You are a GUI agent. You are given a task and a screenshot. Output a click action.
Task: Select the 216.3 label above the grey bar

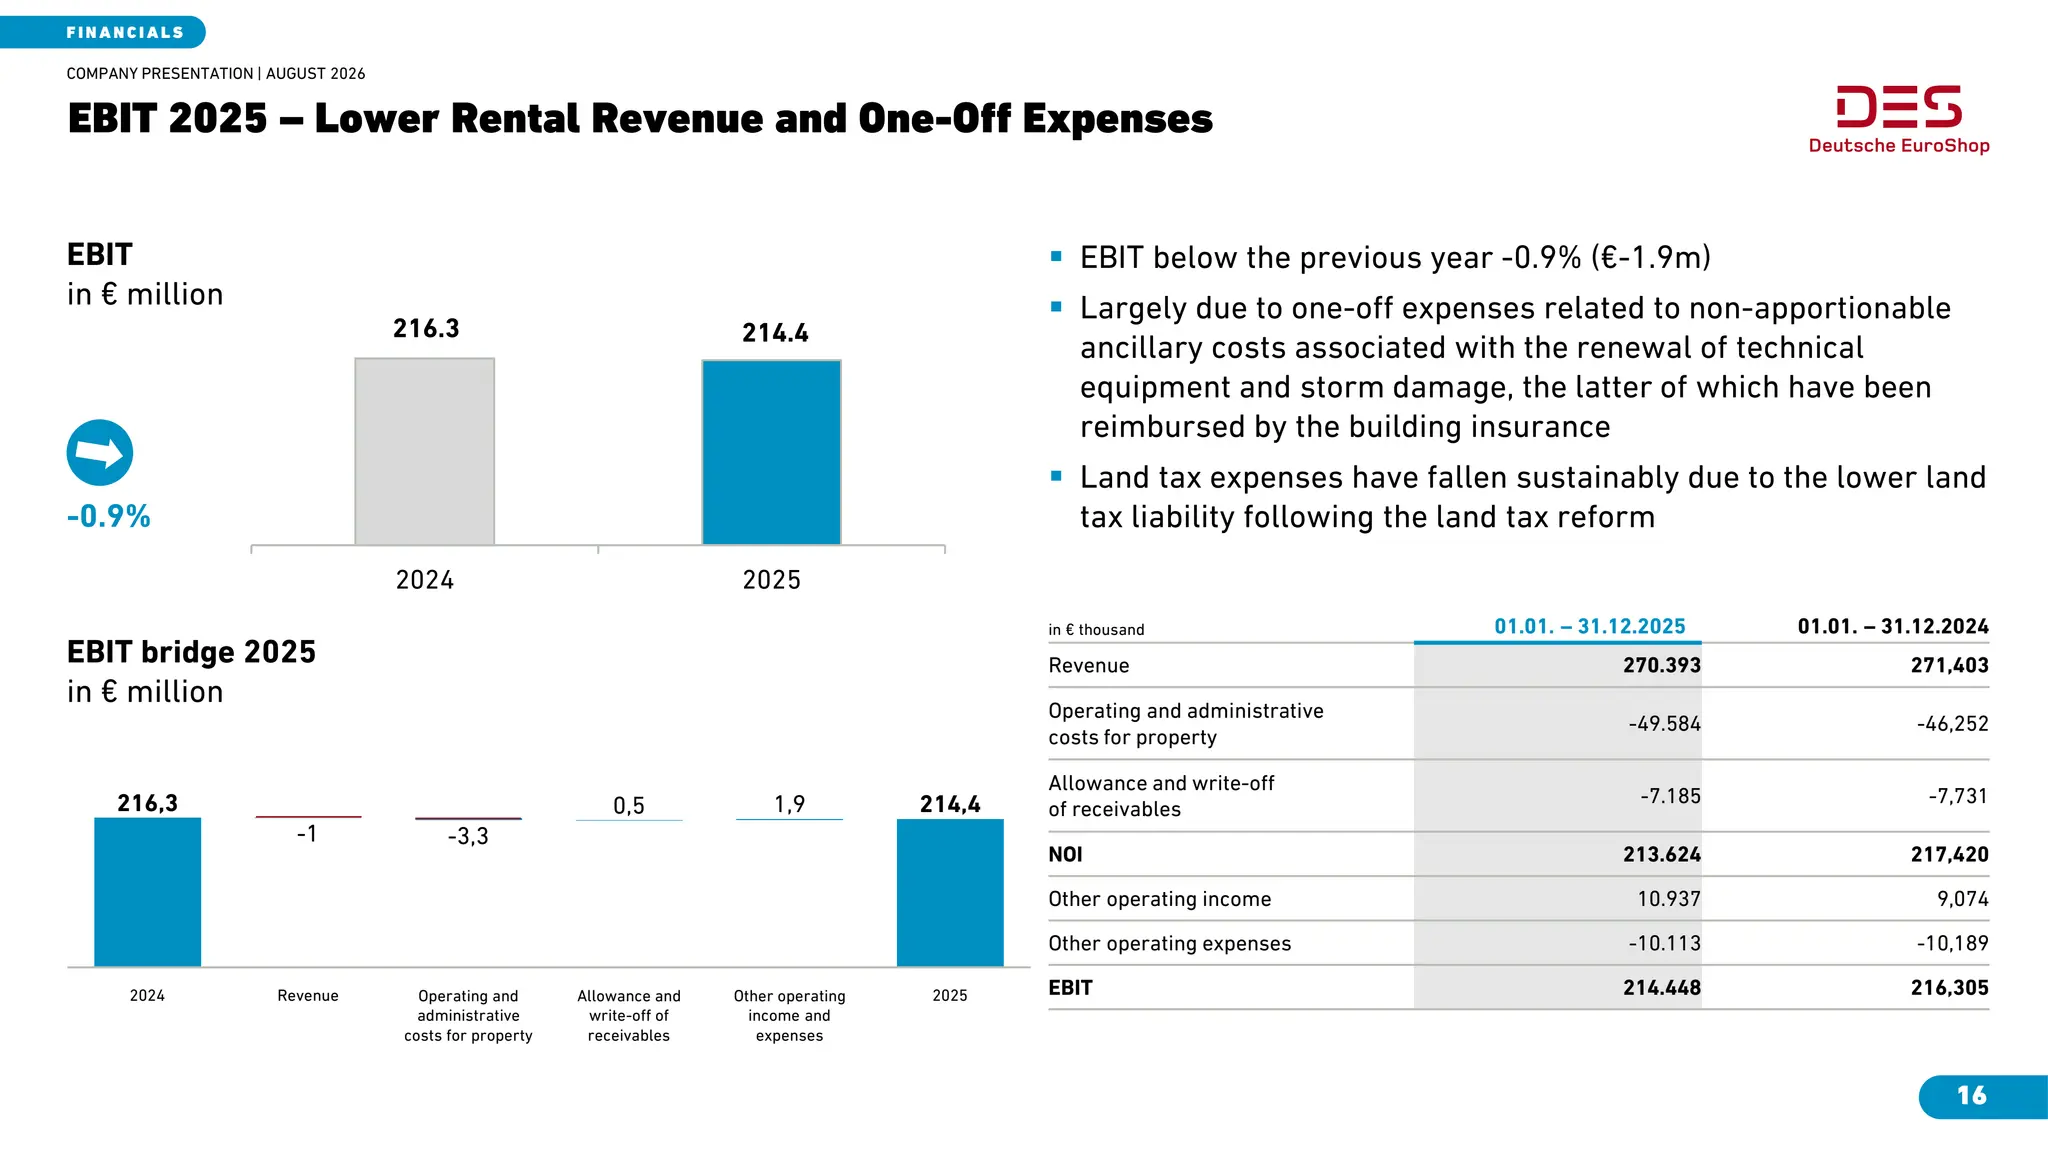coord(426,328)
